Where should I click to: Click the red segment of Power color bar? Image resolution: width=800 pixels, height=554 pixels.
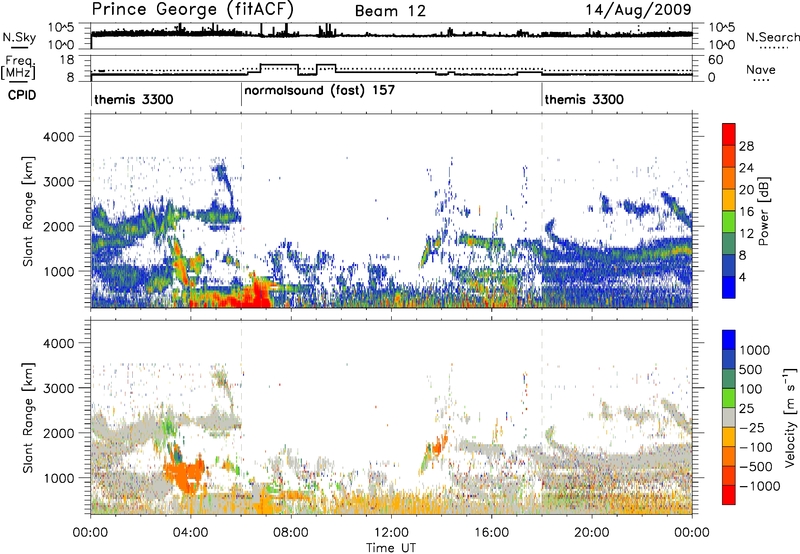tap(729, 134)
